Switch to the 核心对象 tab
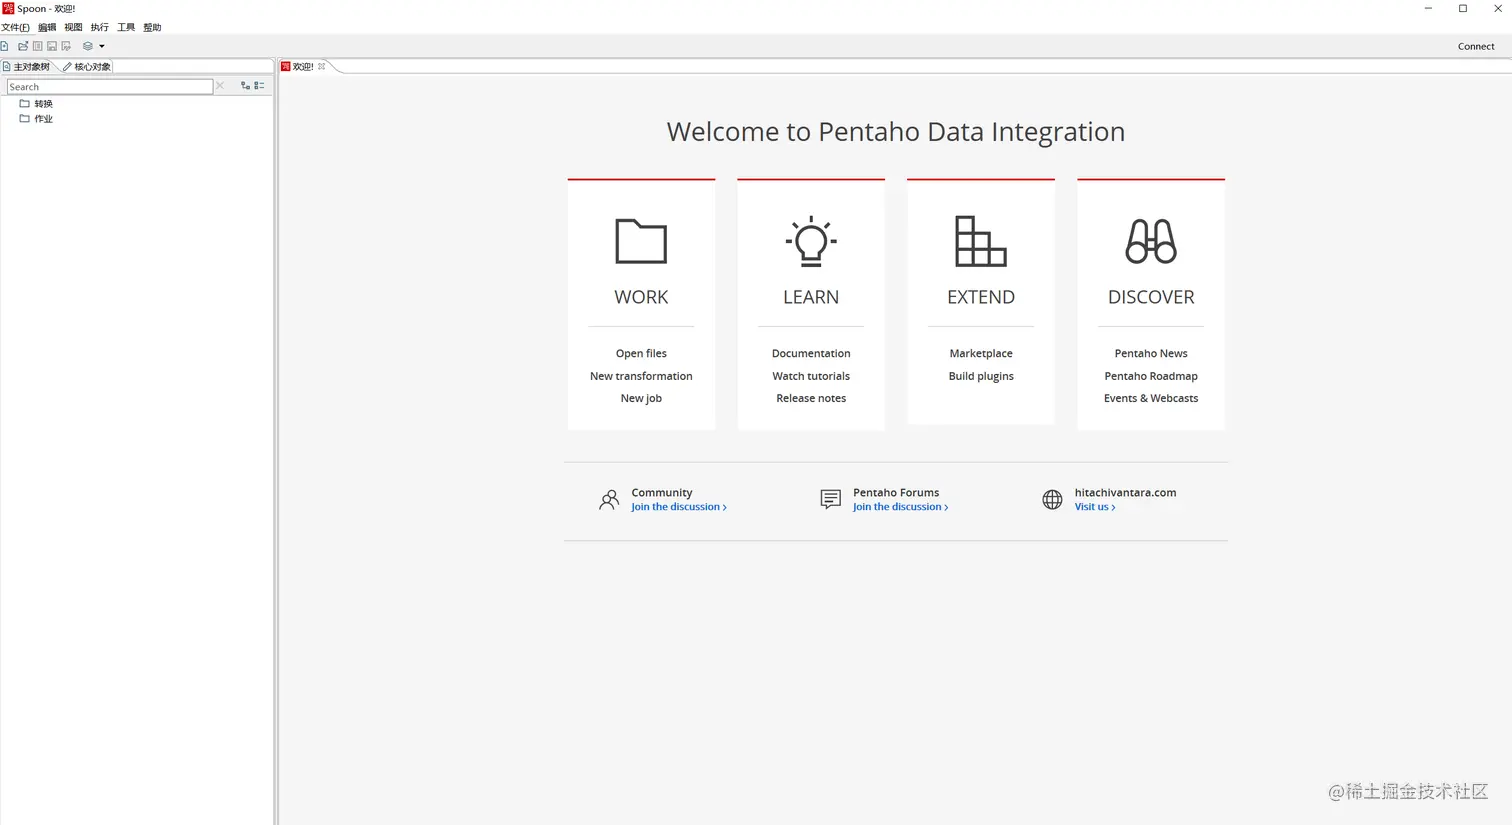This screenshot has width=1512, height=825. (x=87, y=66)
